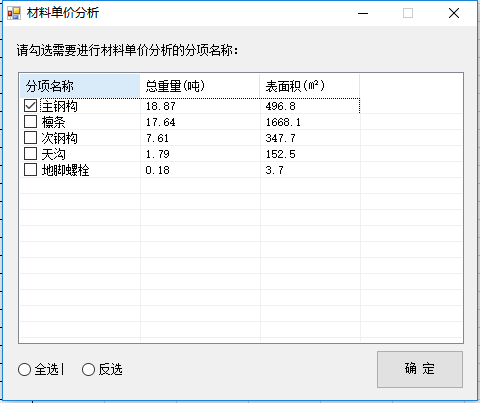
Task: Click the 确定 button
Action: [420, 369]
